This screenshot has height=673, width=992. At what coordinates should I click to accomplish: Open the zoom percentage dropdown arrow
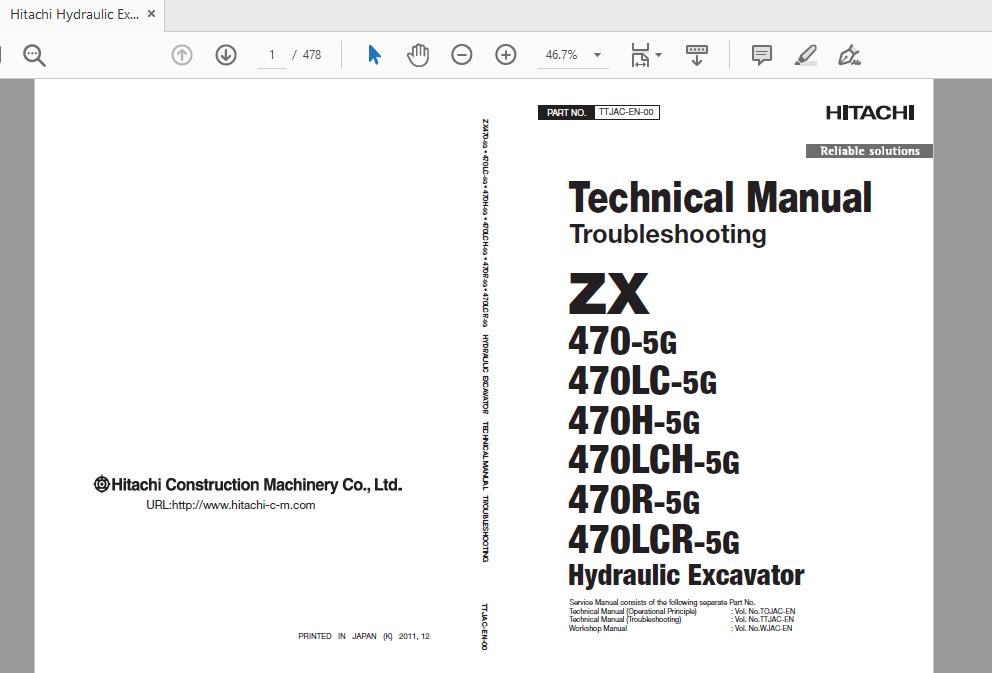tap(597, 55)
